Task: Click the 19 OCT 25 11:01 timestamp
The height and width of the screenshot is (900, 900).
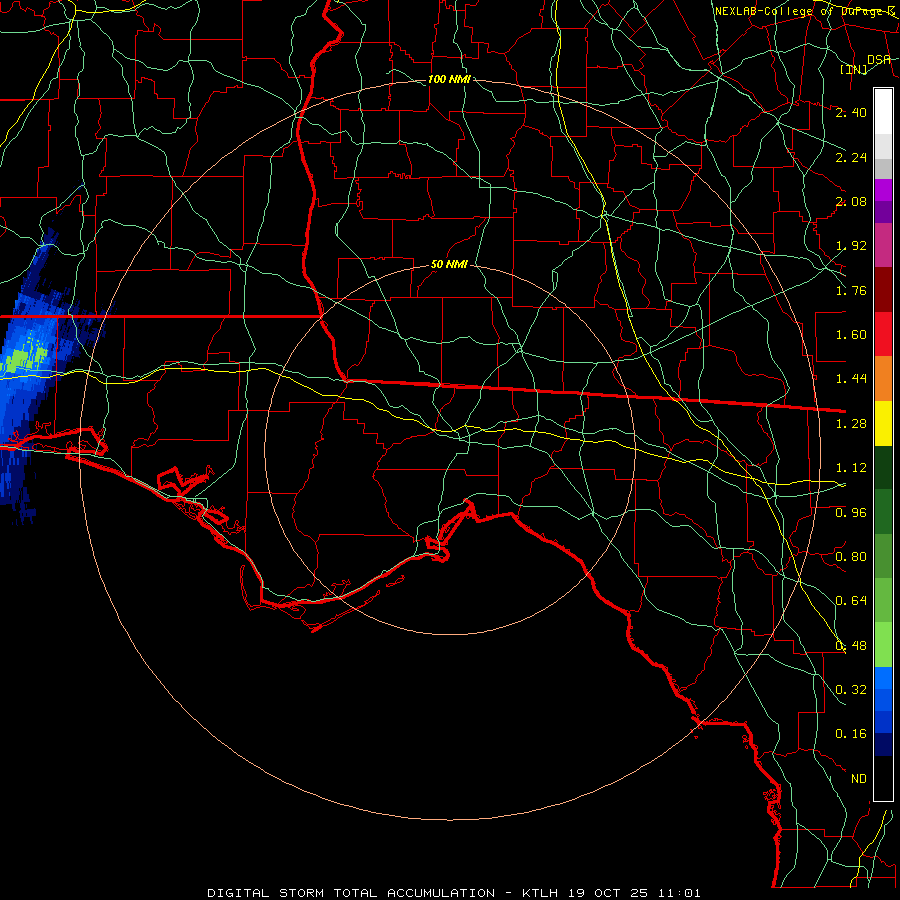Action: [634, 893]
